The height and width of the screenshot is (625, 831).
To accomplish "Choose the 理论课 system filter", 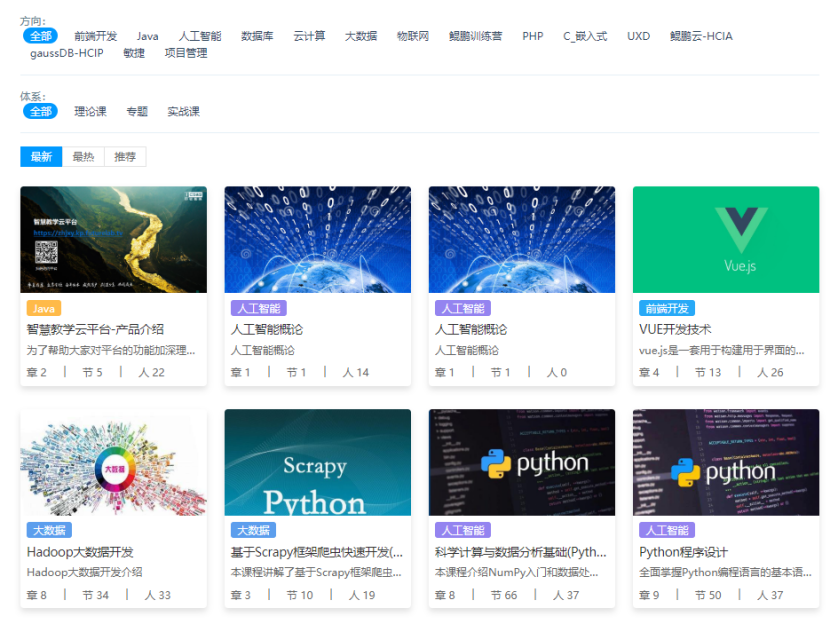I will pyautogui.click(x=90, y=111).
